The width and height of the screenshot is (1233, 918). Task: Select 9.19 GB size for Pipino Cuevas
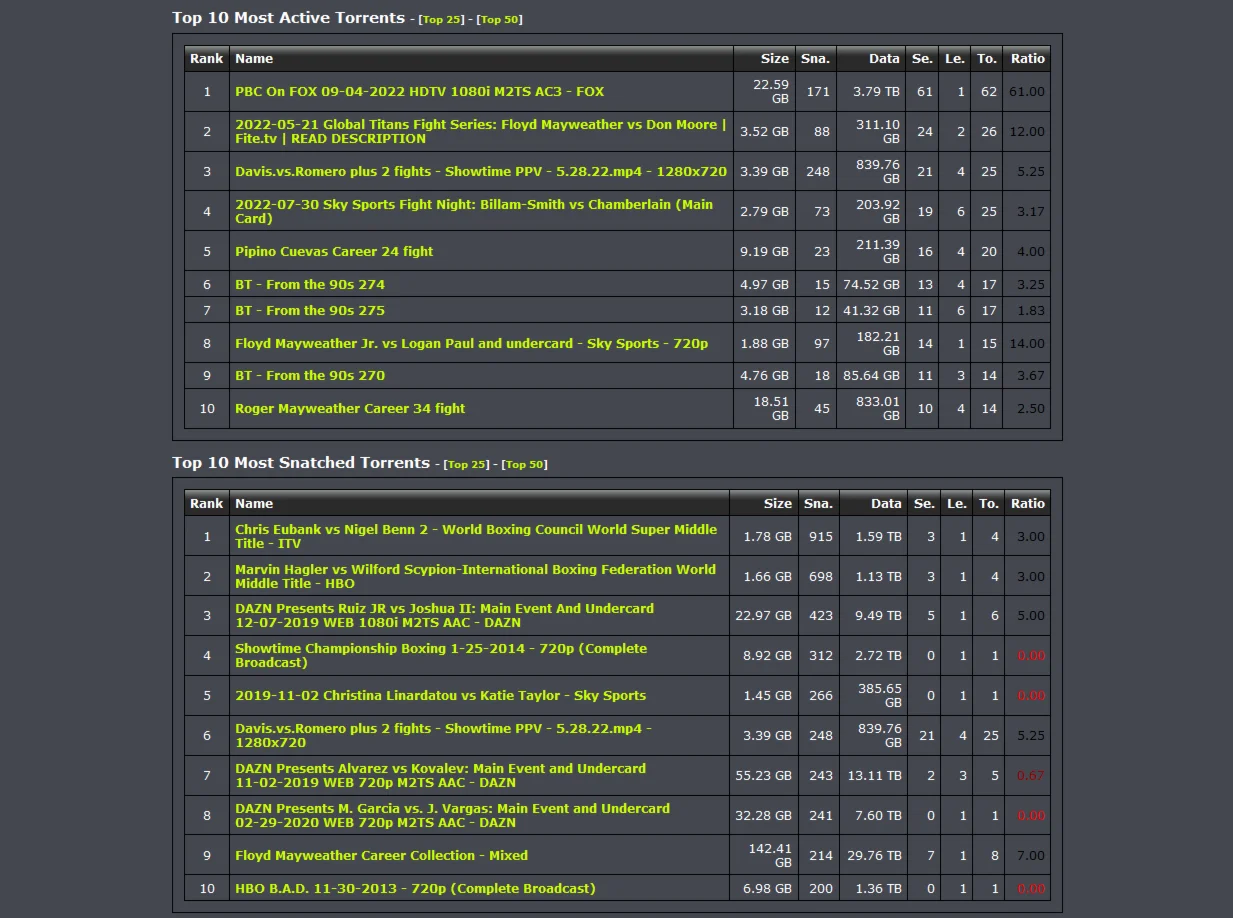pyautogui.click(x=764, y=251)
